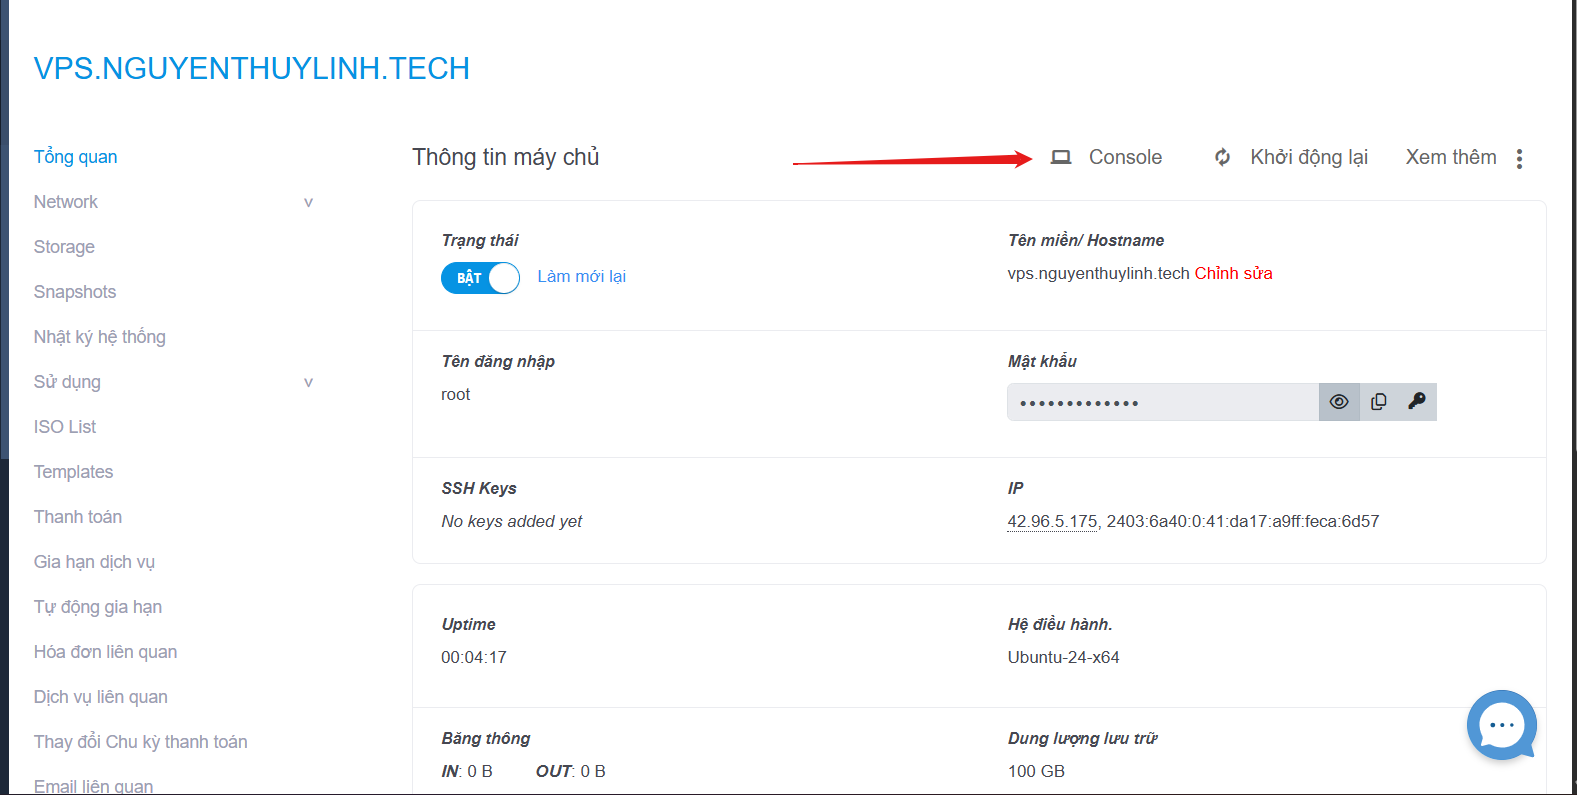Click the IN: 0 B bandwidth value
This screenshot has height=795, width=1577.
coord(467,771)
